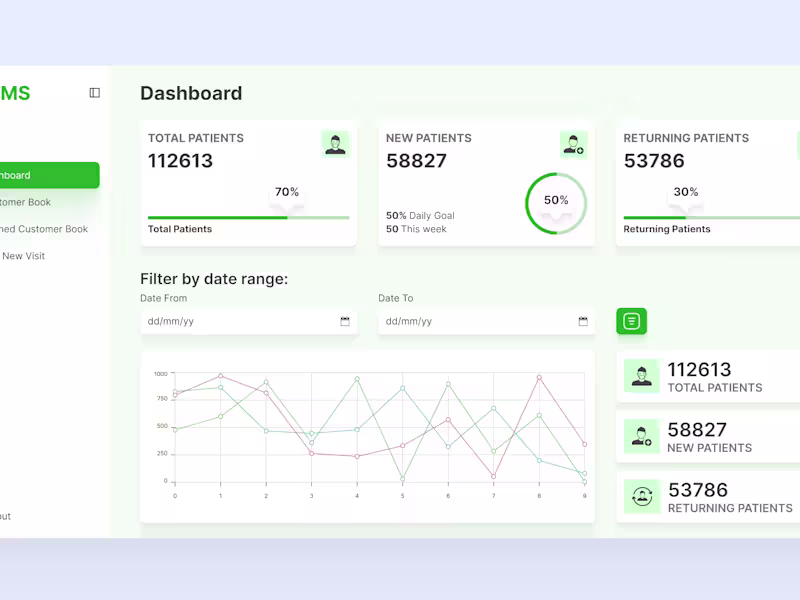Open Customer Book from the sidebar
The width and height of the screenshot is (800, 600).
pyautogui.click(x=30, y=202)
